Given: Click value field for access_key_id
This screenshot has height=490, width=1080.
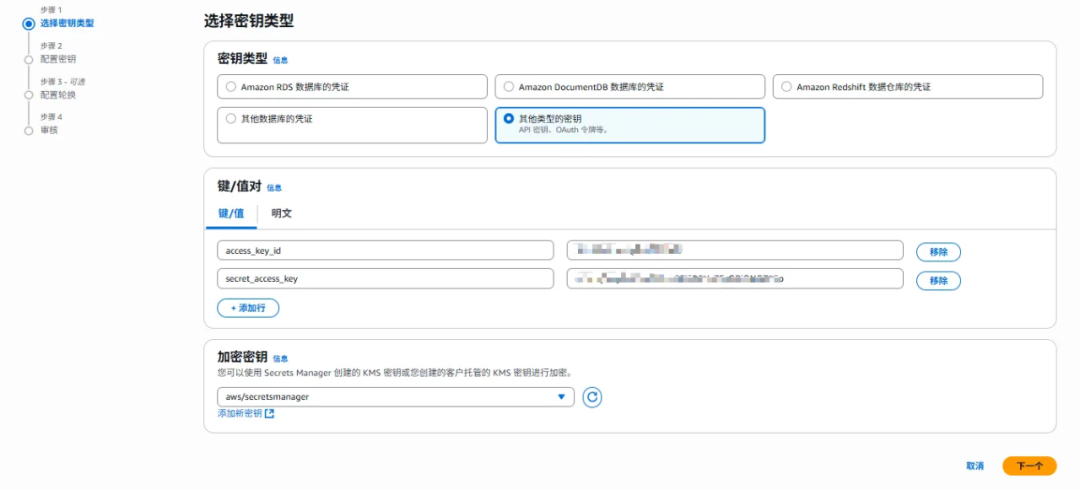Looking at the screenshot, I should click(x=735, y=250).
